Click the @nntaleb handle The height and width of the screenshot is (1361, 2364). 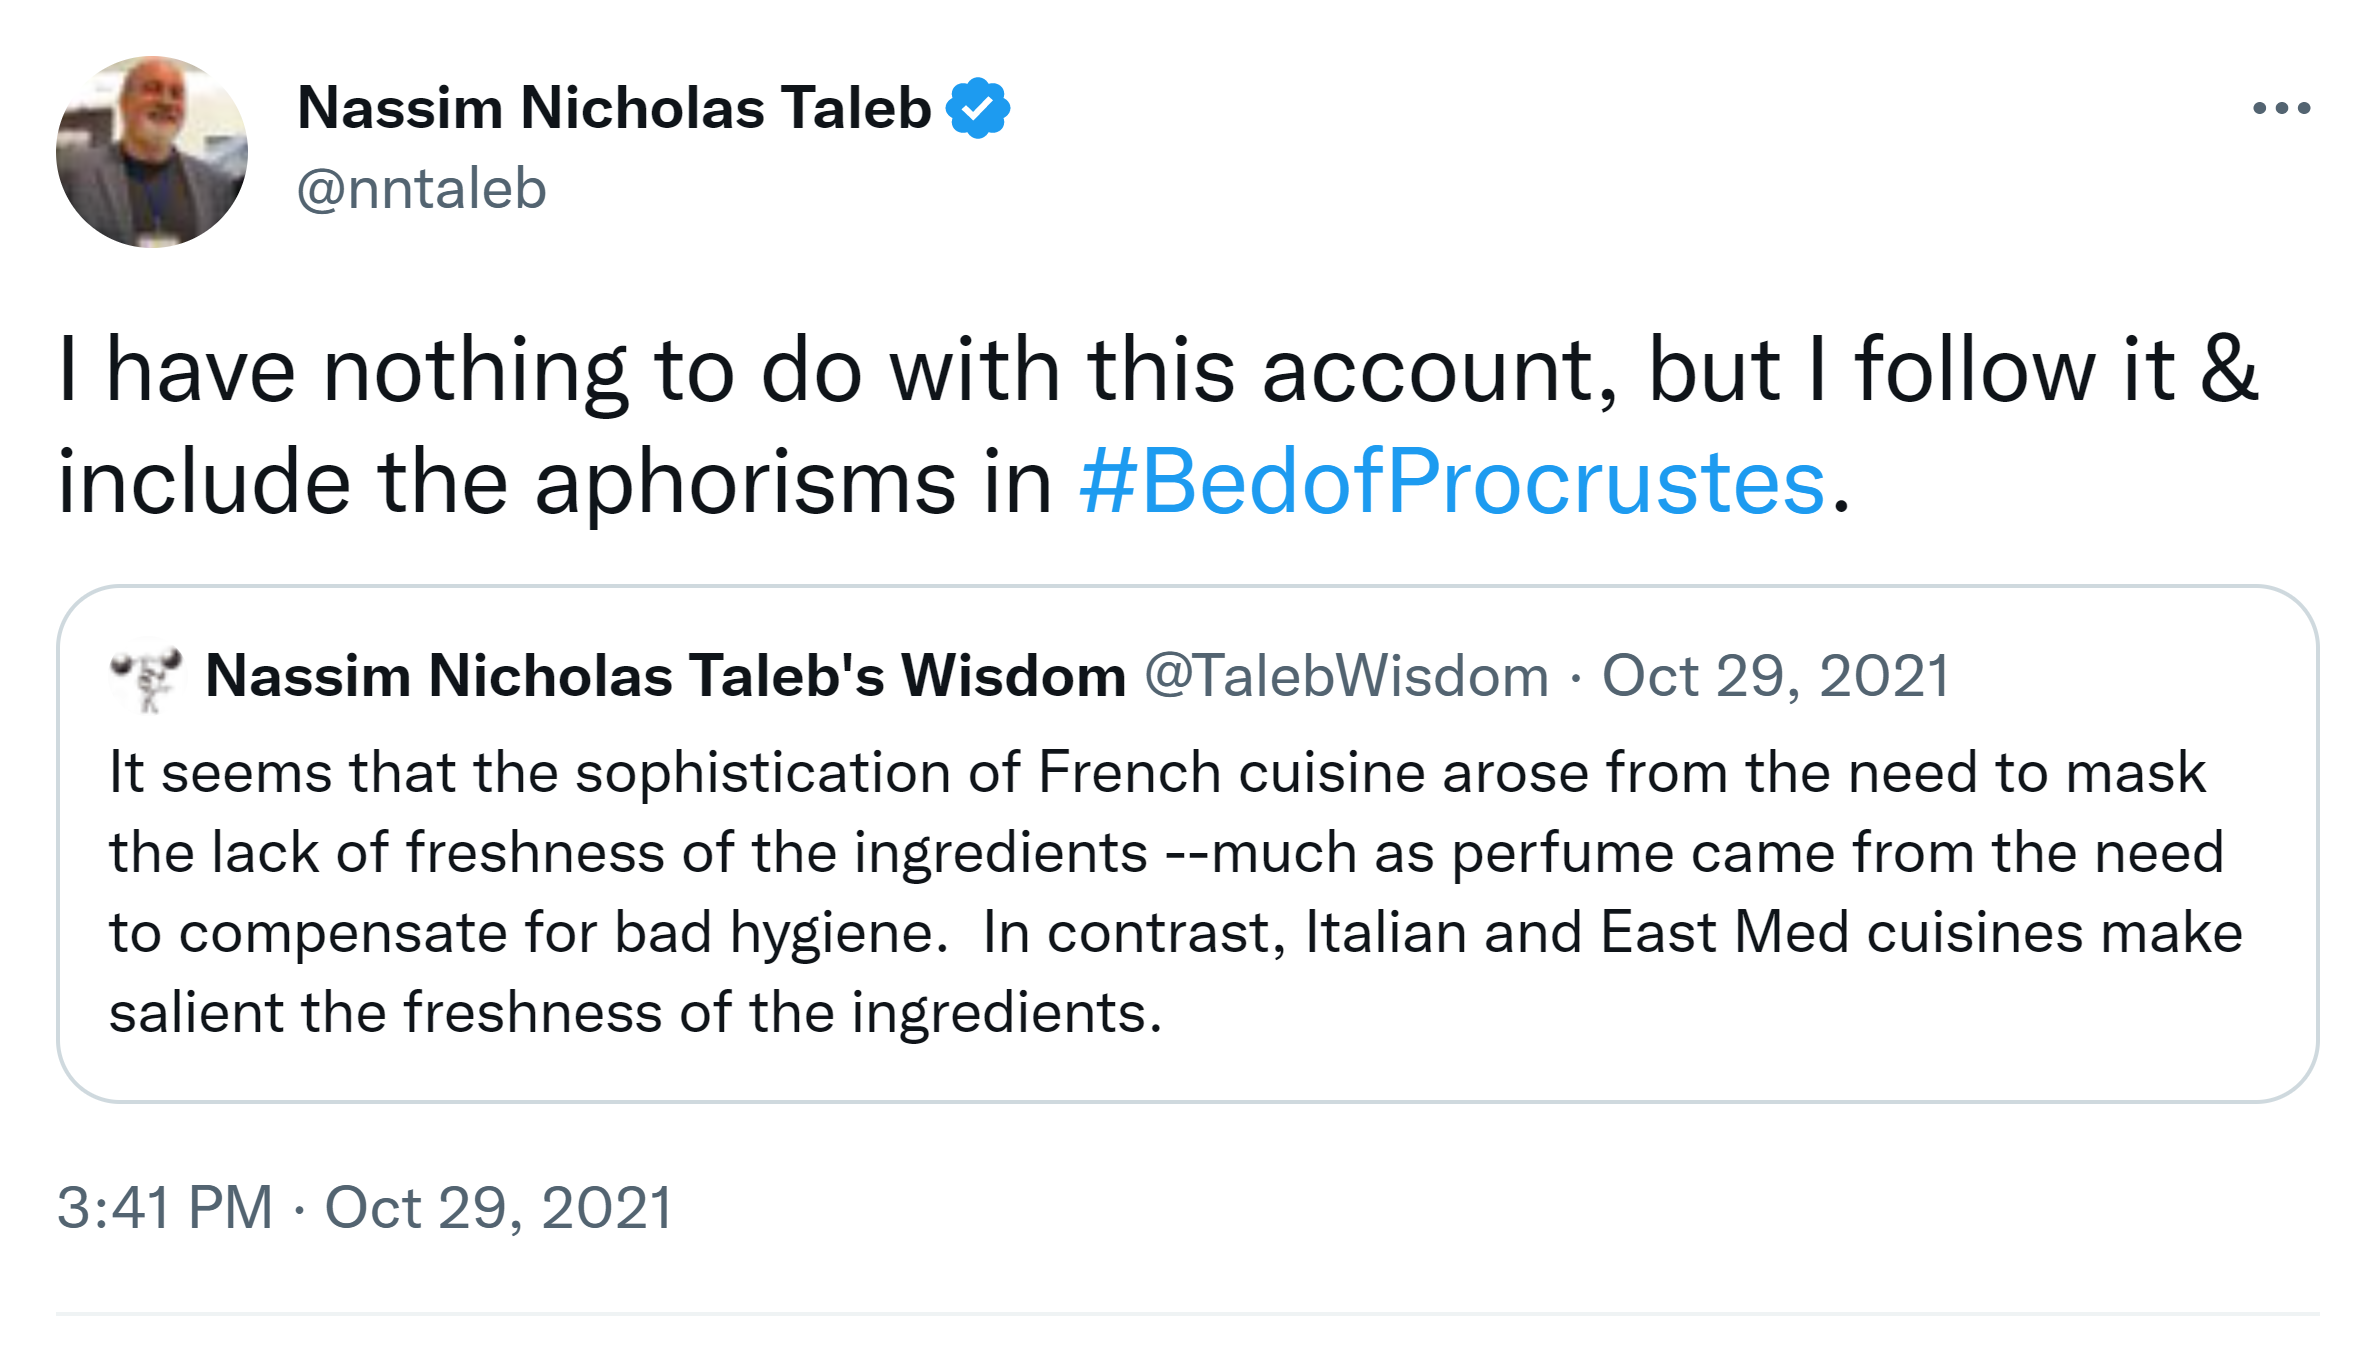[x=421, y=189]
